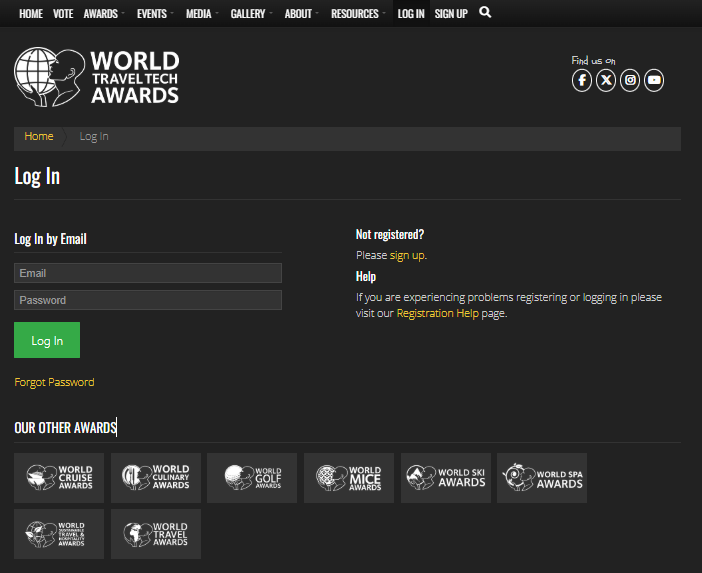
Task: Expand the About dropdown menu
Action: 302,14
